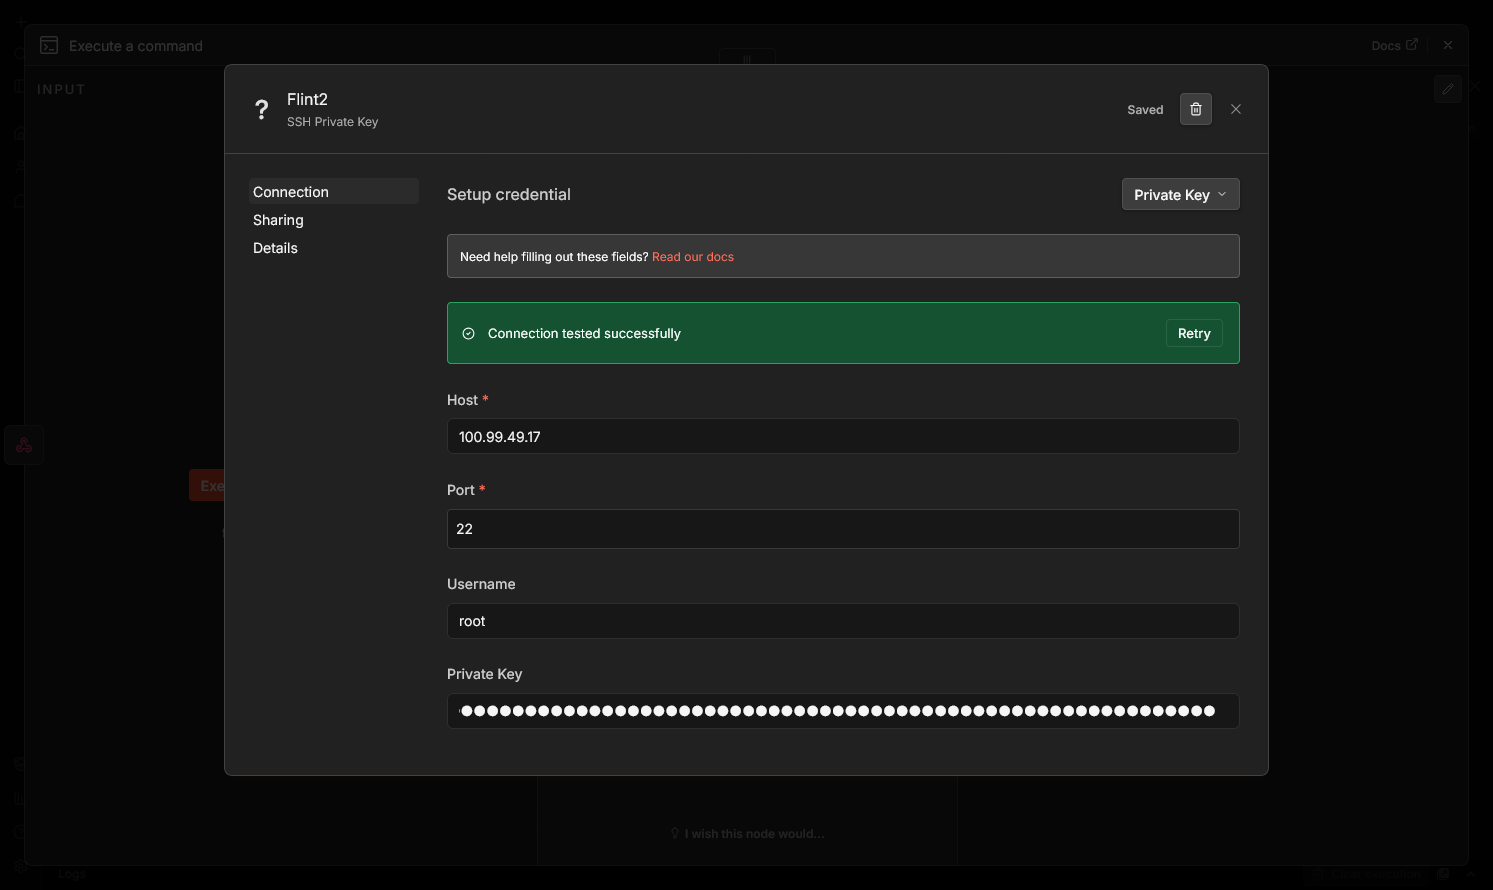This screenshot has height=890, width=1493.
Task: Click the question mark credential icon
Action: (261, 109)
